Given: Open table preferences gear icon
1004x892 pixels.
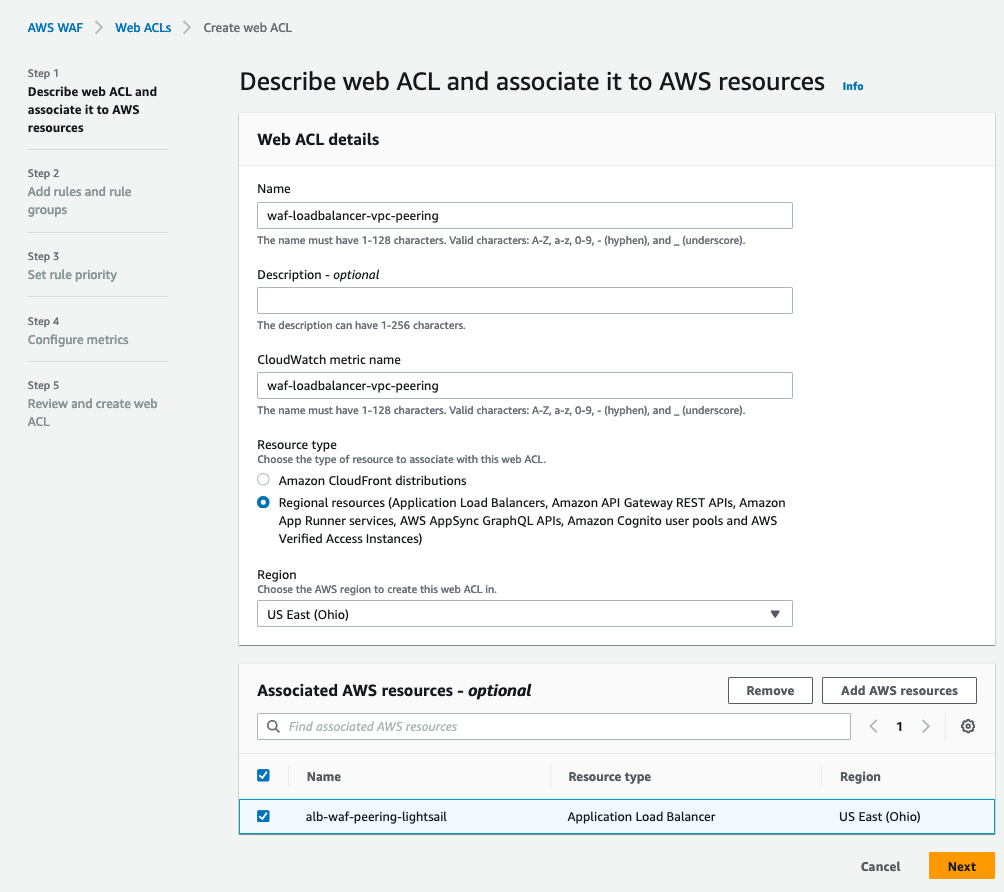Looking at the screenshot, I should (x=967, y=727).
